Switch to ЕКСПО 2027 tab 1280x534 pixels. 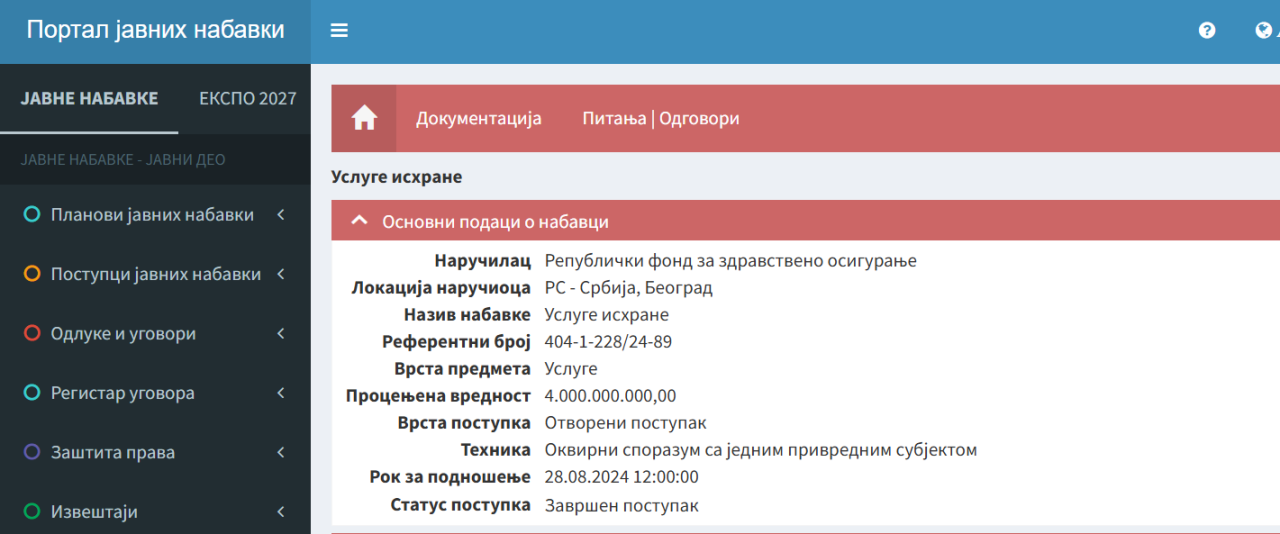[x=248, y=98]
